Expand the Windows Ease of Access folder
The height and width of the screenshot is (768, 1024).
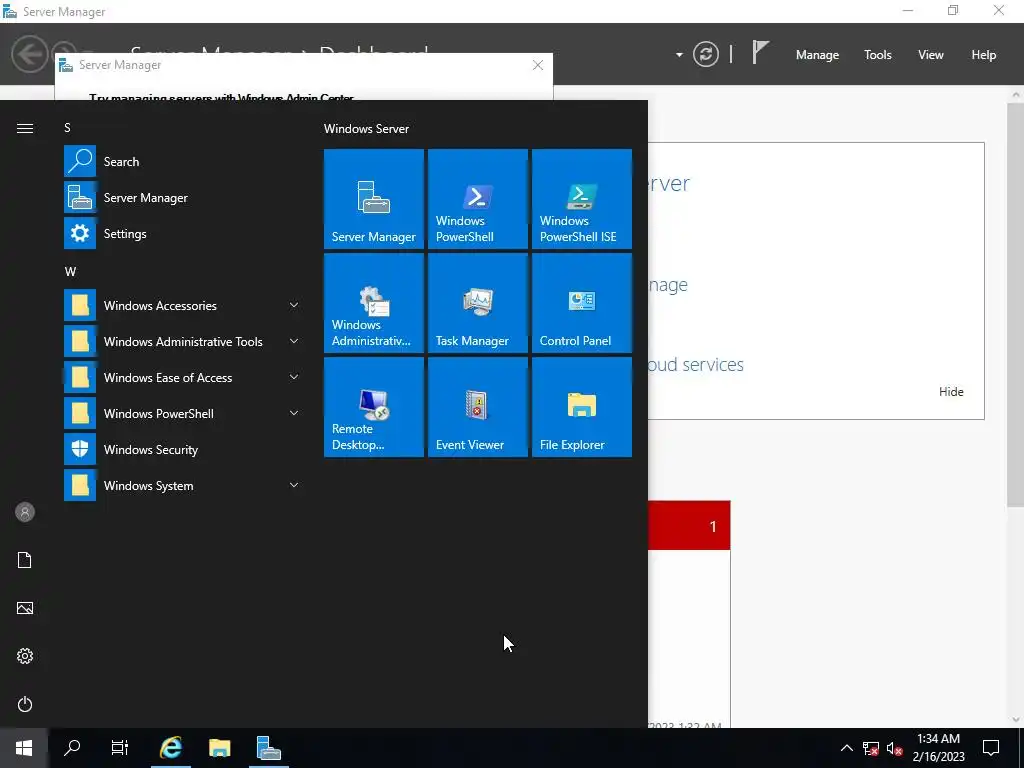[183, 377]
